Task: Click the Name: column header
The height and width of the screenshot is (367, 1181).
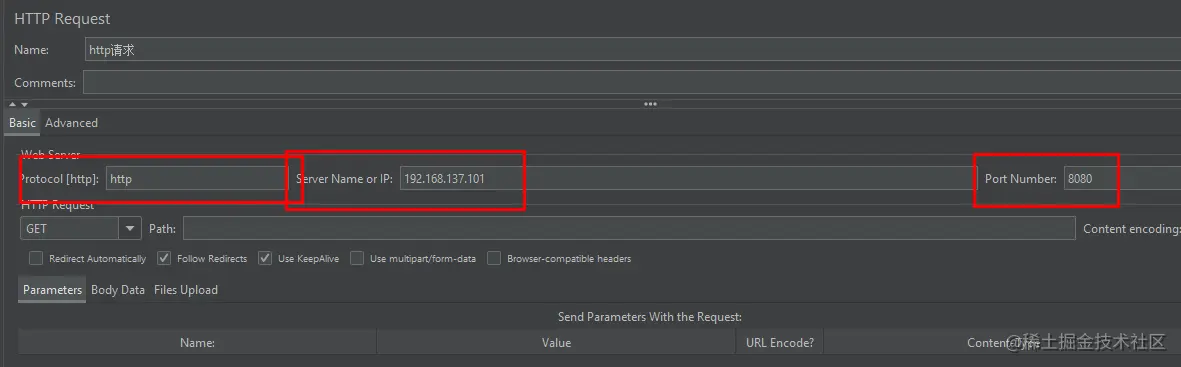Action: click(197, 342)
